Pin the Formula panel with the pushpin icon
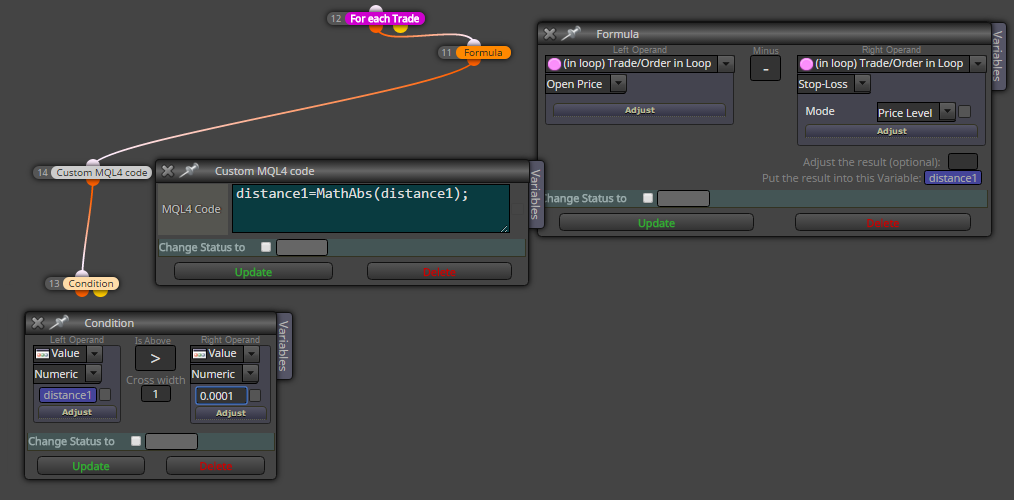This screenshot has height=500, width=1014. coord(571,34)
